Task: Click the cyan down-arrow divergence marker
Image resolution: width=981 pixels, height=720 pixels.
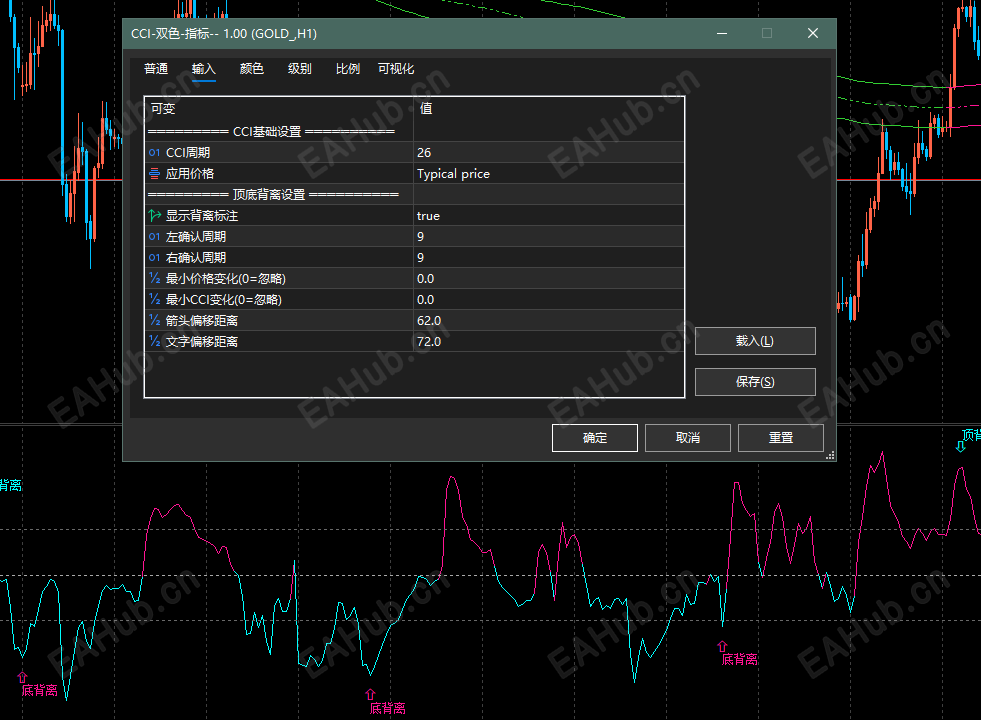Action: pos(960,446)
